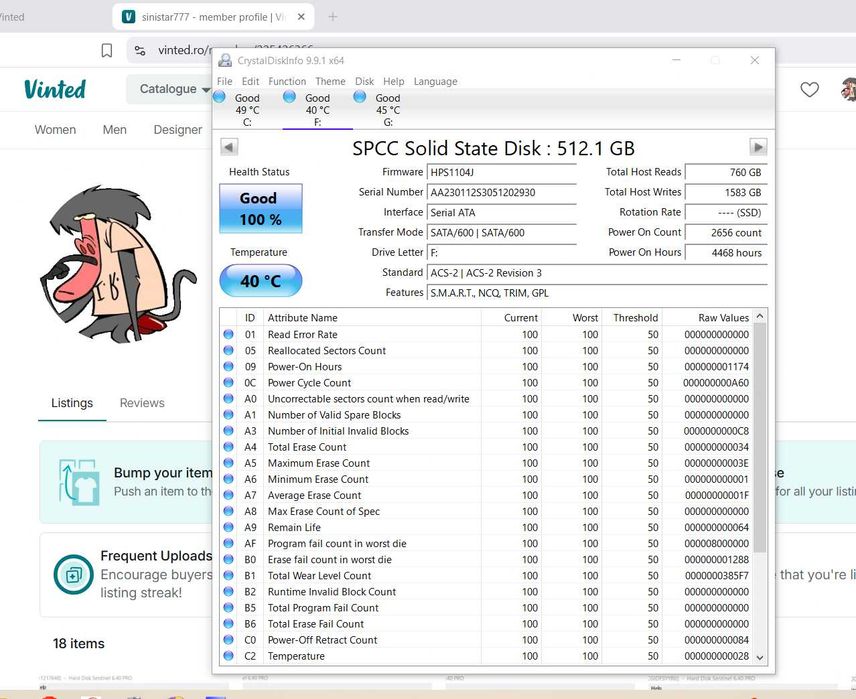Viewport: 856px width, 699px height.
Task: Click the Power On Hours value 4468 hours
Action: pyautogui.click(x=726, y=253)
